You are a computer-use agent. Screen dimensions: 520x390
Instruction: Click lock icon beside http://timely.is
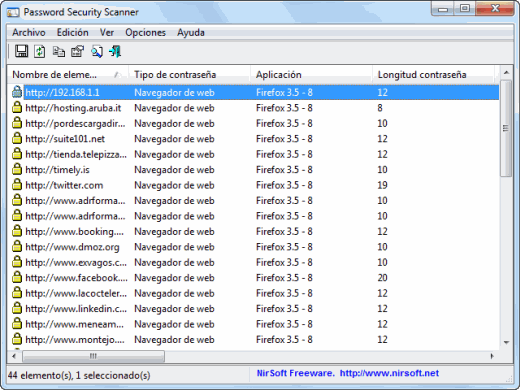coord(17,169)
